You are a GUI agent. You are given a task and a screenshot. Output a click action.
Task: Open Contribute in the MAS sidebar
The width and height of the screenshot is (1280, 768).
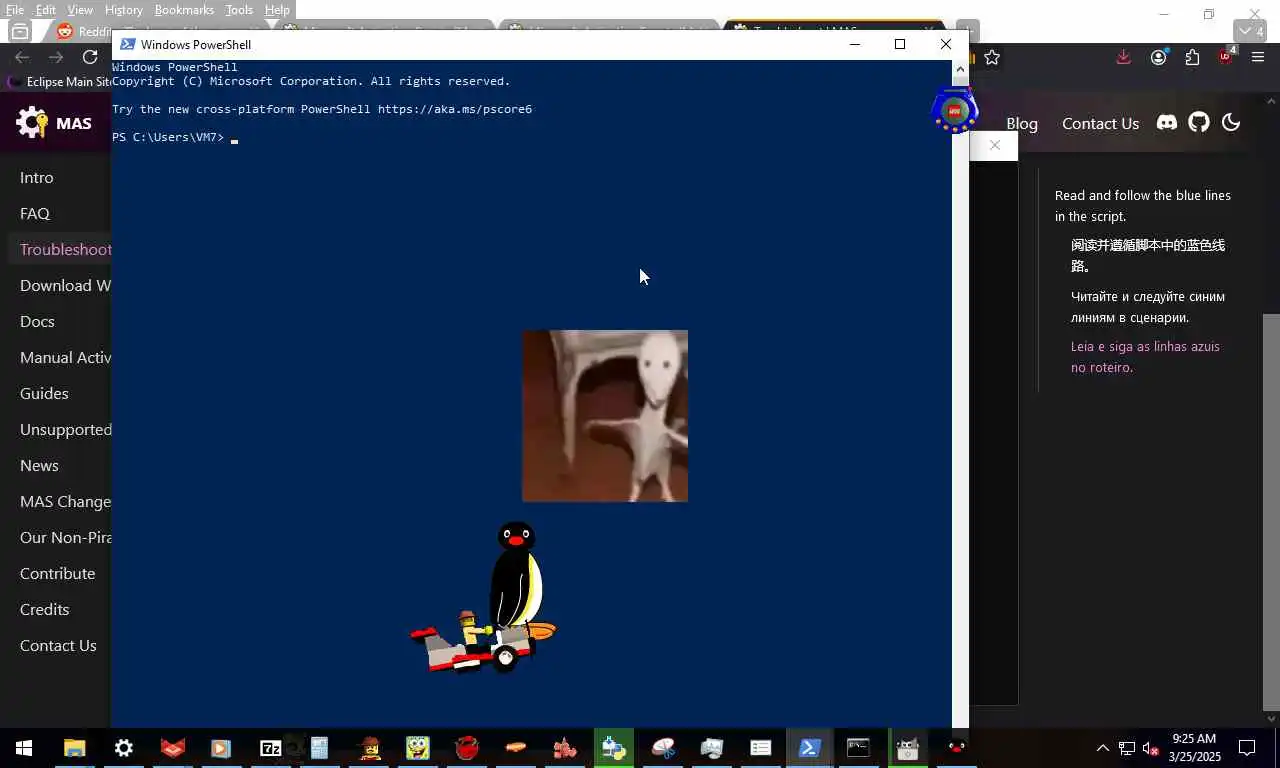[58, 573]
